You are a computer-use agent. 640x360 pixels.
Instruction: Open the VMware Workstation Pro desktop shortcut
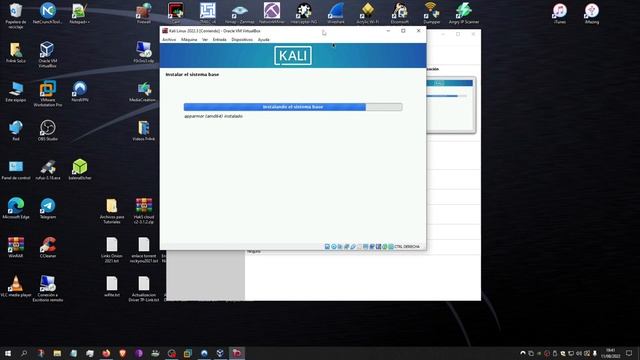[48, 94]
